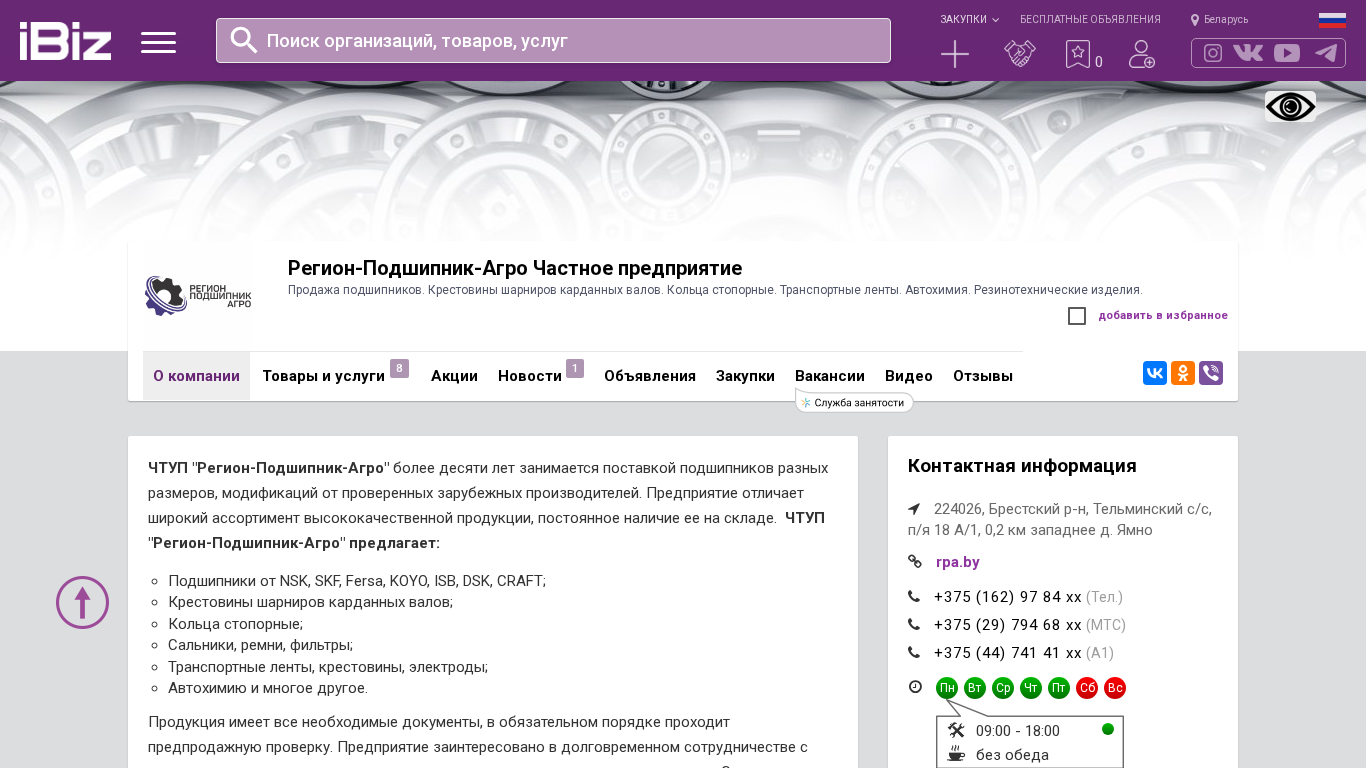Image resolution: width=1366 pixels, height=768 pixels.
Task: Toggle the accessibility eye view mode
Action: coord(1290,107)
